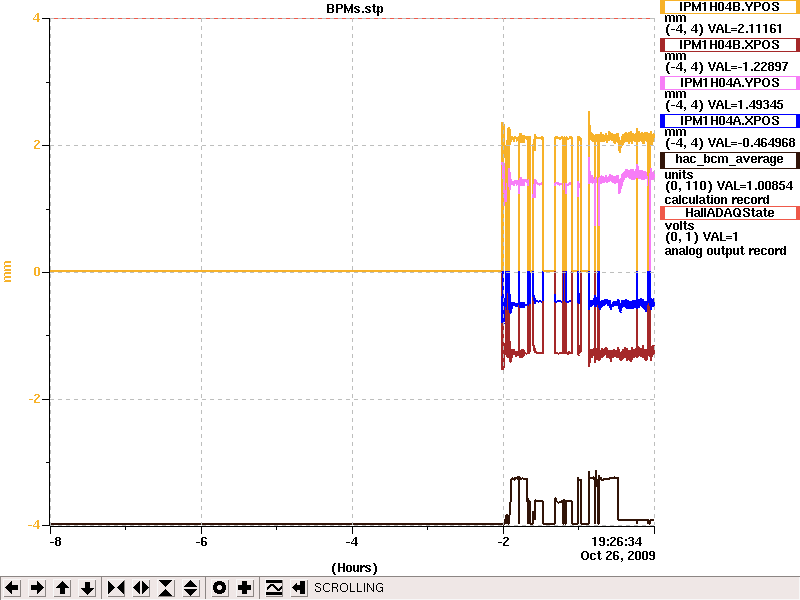
Task: Select the IPM1H04B.XPOS curve legend
Action: [x=730, y=45]
